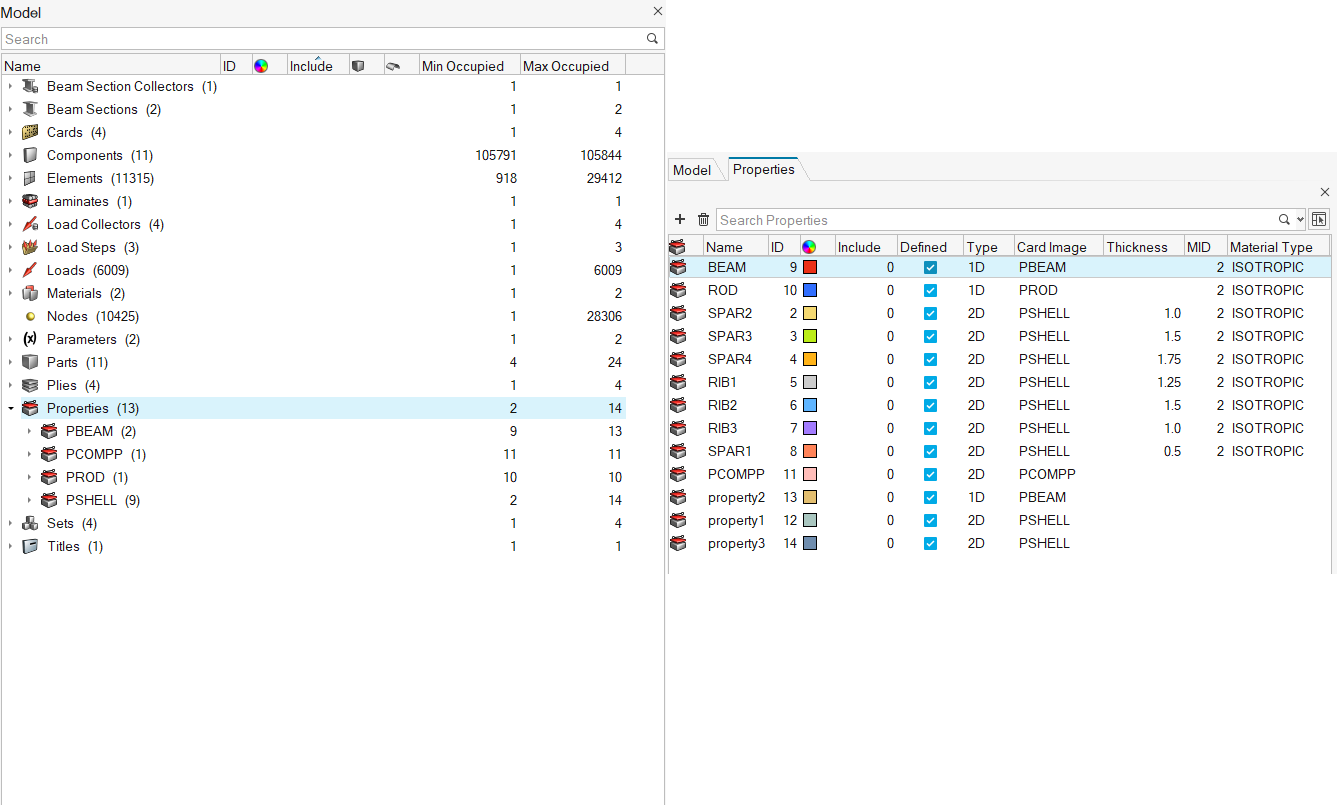Screen dimensions: 1337x805
Task: Toggle the Defined checkbox for property3
Action: (930, 544)
